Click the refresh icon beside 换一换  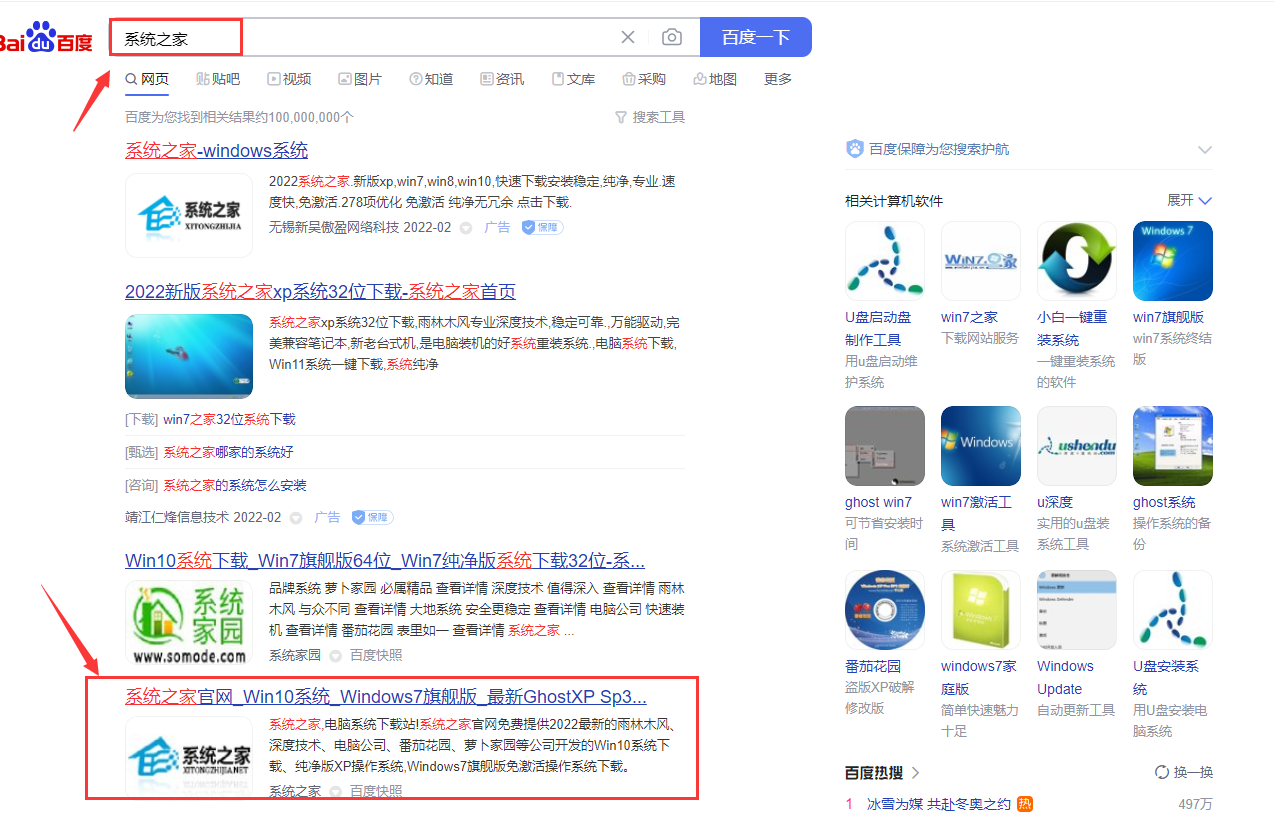click(x=1161, y=771)
